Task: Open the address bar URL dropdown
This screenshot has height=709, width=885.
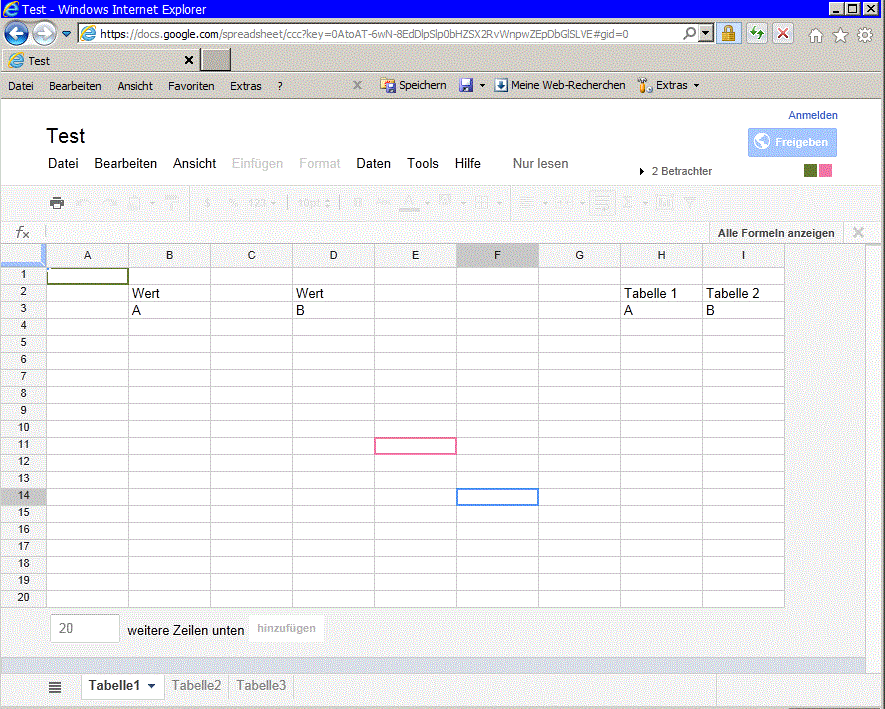Action: pyautogui.click(x=707, y=33)
